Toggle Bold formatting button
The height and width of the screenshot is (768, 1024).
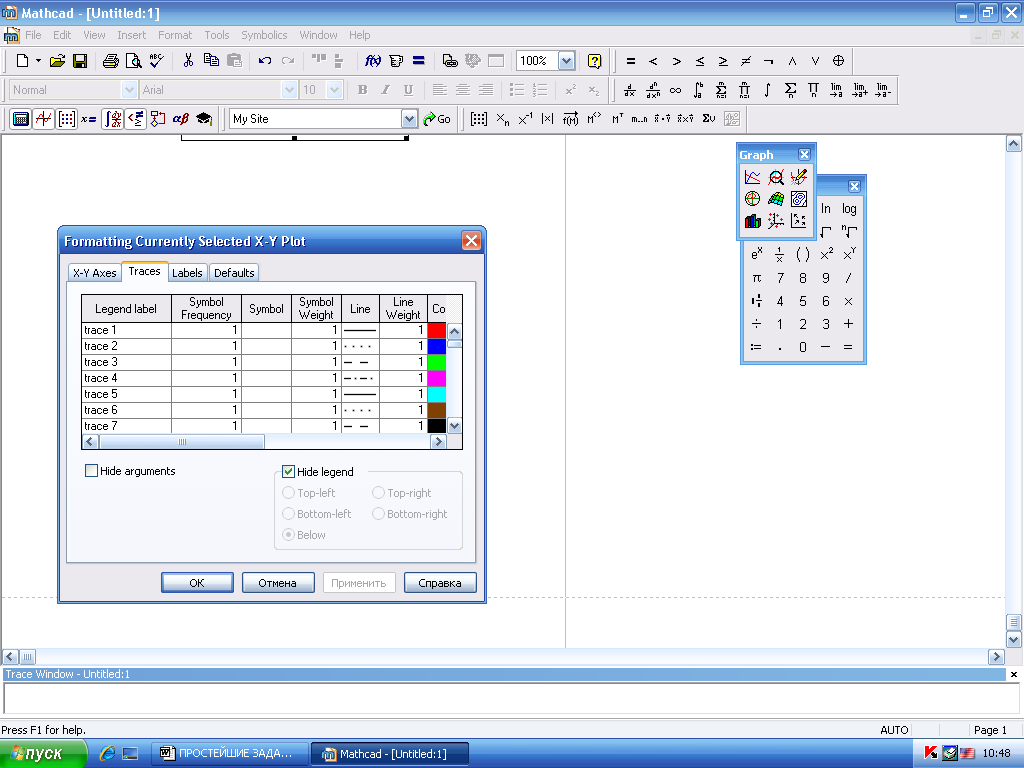[x=362, y=90]
